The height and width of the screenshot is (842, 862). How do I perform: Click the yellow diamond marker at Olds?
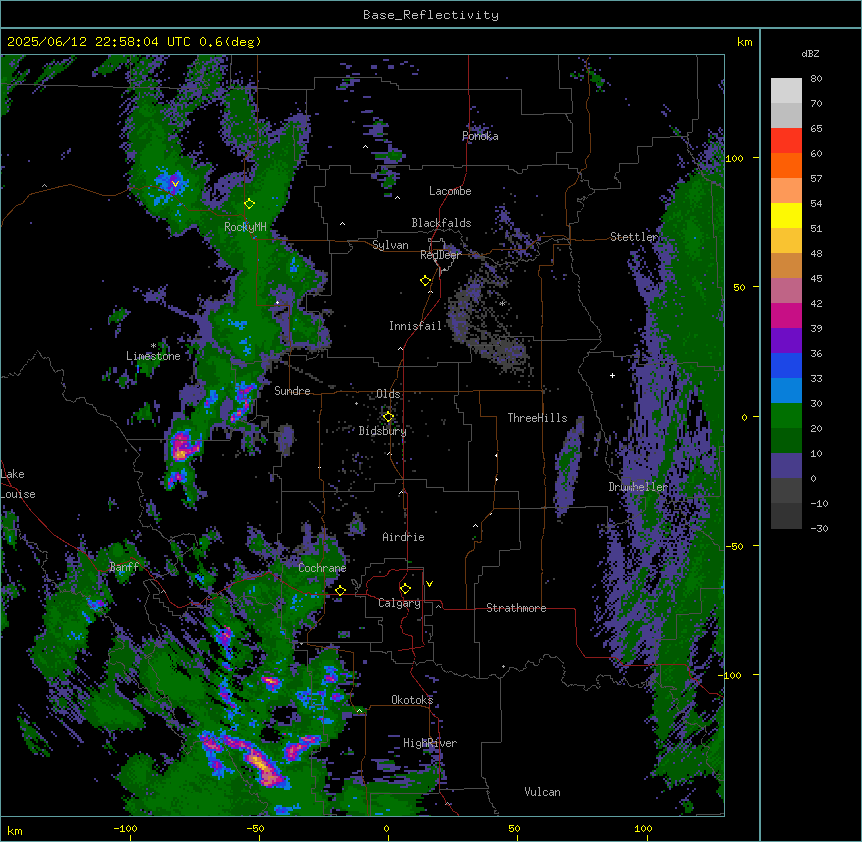pyautogui.click(x=388, y=417)
